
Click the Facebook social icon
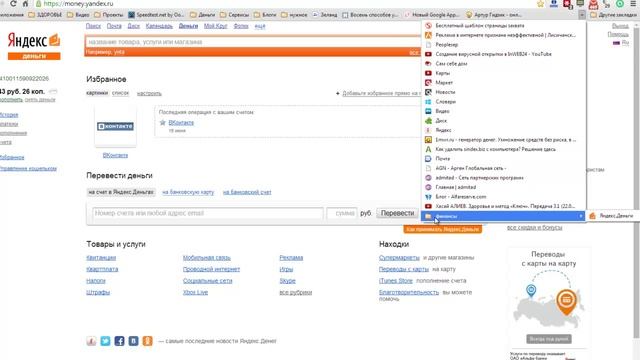[119, 341]
